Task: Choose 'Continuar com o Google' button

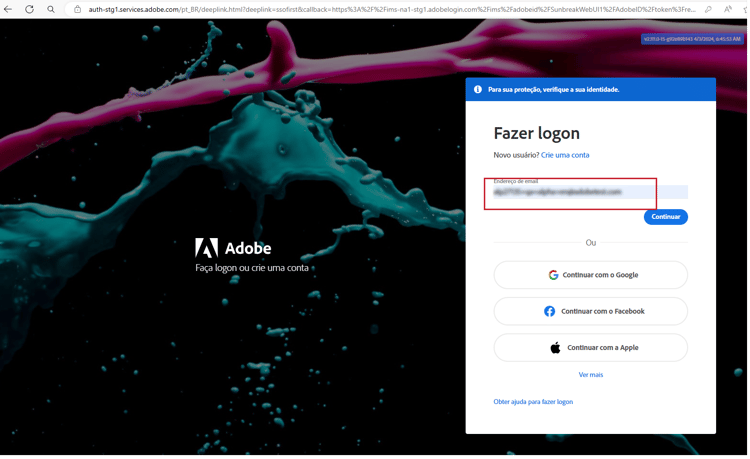Action: coord(591,275)
